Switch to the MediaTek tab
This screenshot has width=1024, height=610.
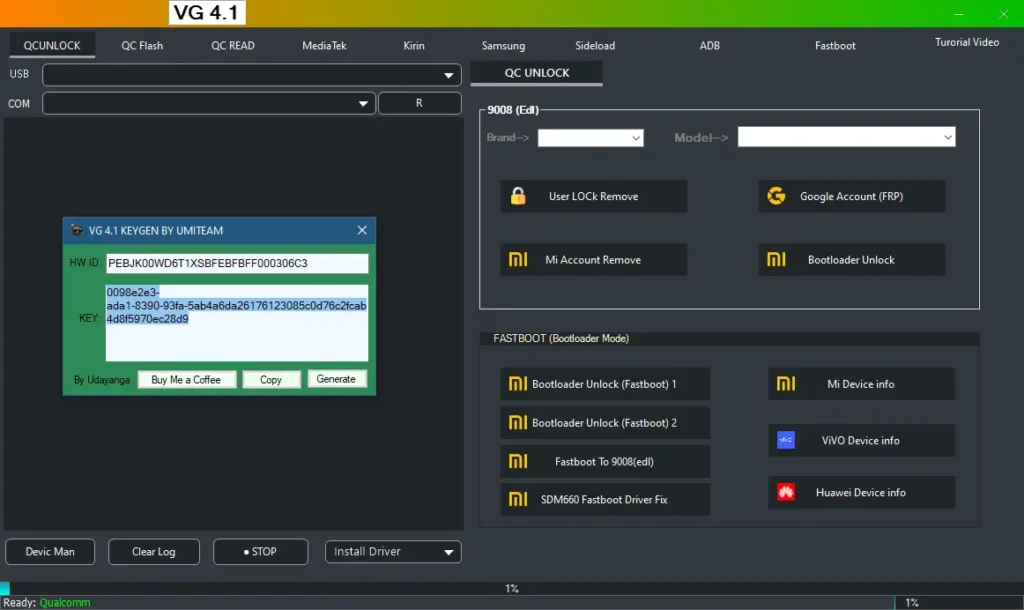[x=324, y=46]
